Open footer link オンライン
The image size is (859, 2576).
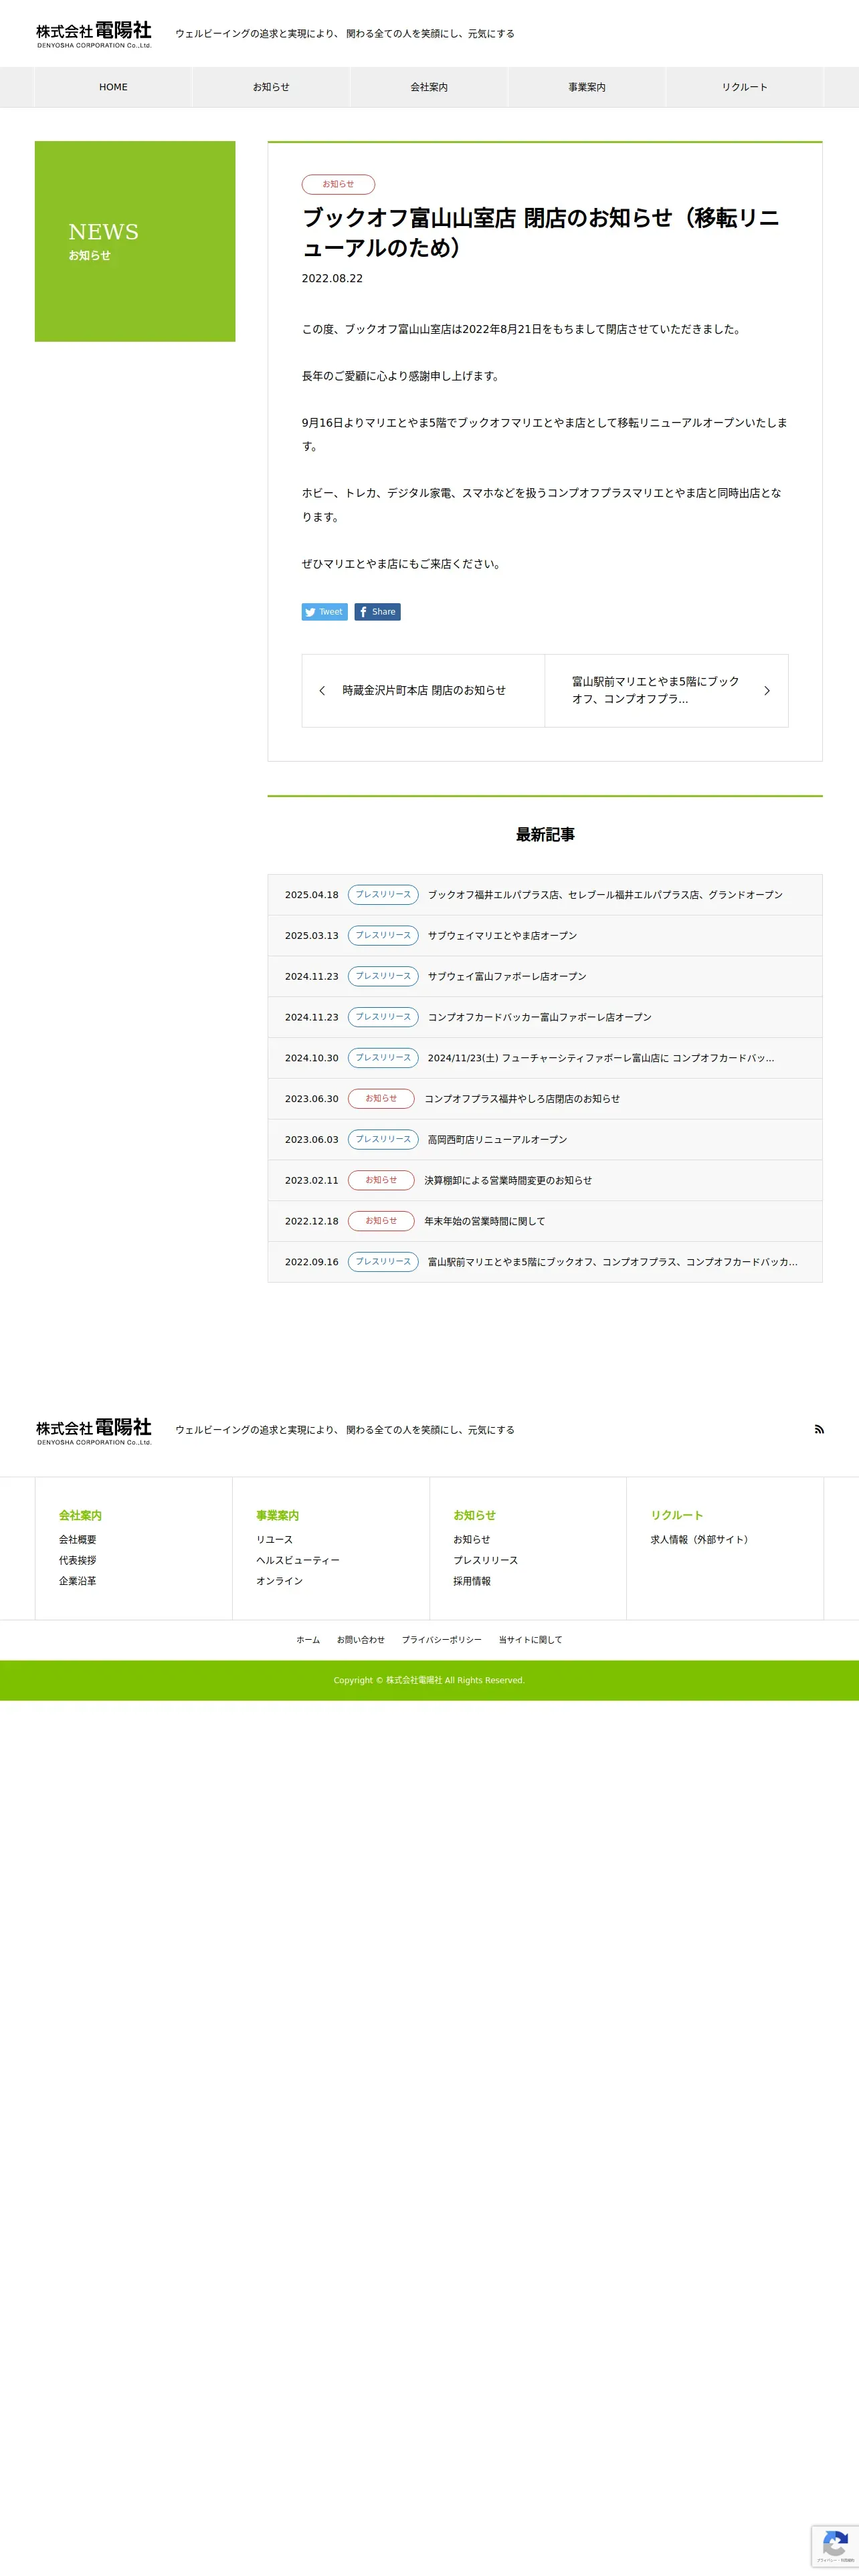[279, 1581]
